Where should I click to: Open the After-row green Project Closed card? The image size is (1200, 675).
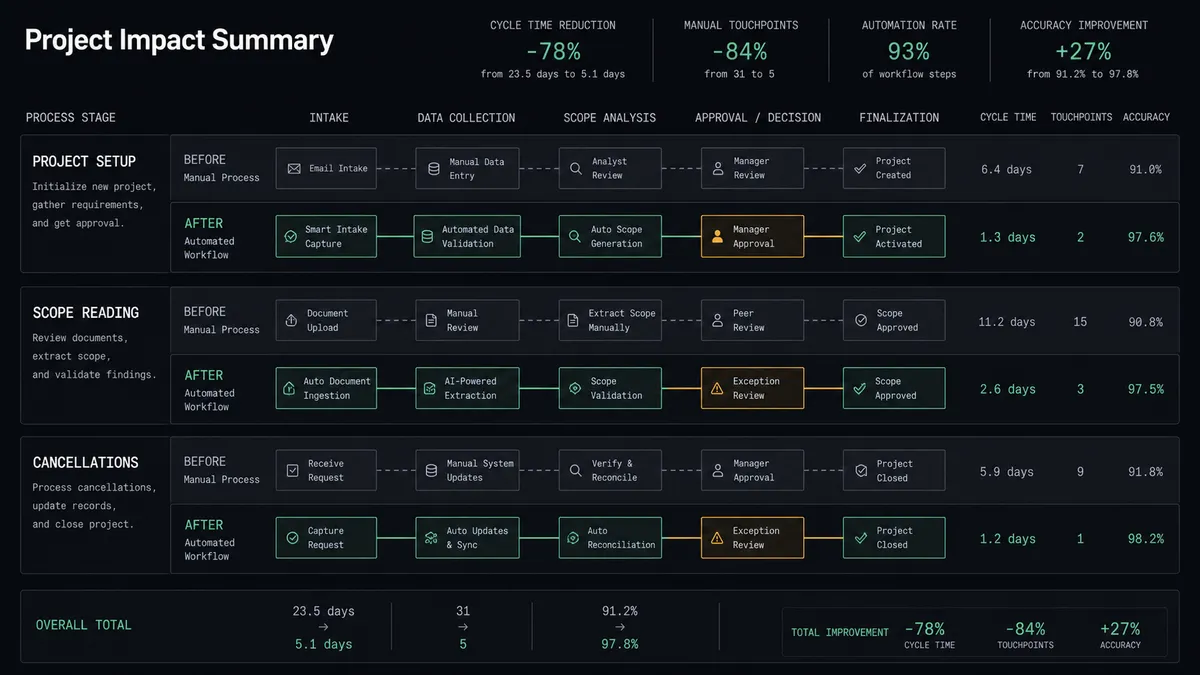[x=894, y=538]
